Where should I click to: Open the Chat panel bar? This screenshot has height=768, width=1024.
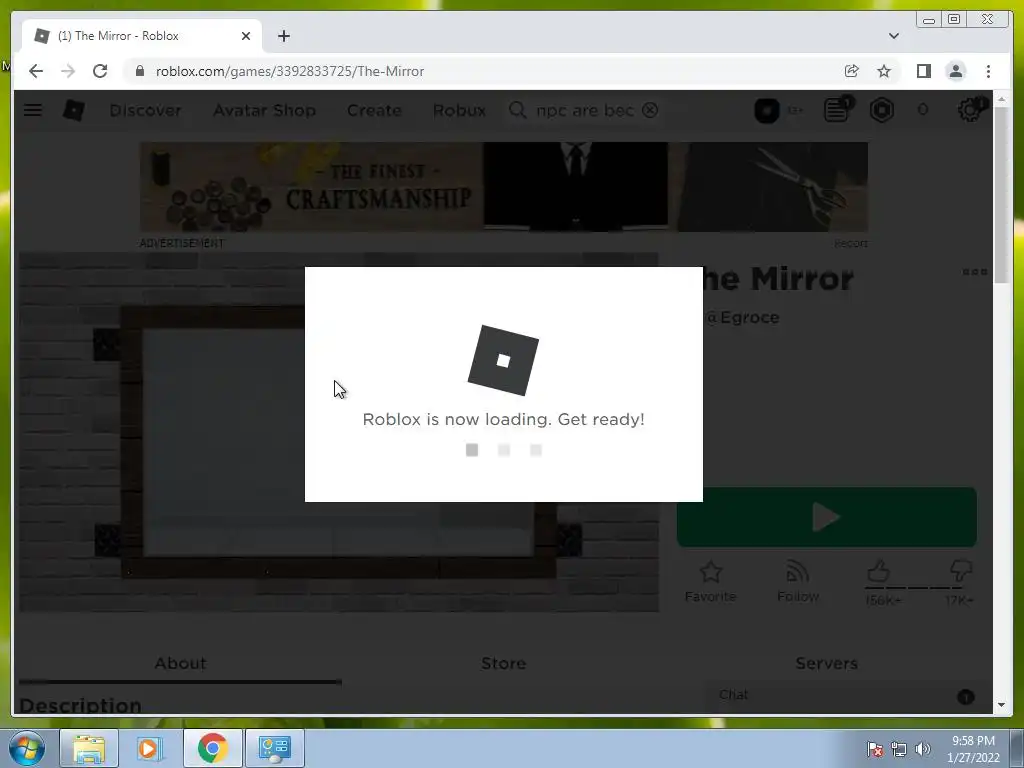click(x=847, y=695)
